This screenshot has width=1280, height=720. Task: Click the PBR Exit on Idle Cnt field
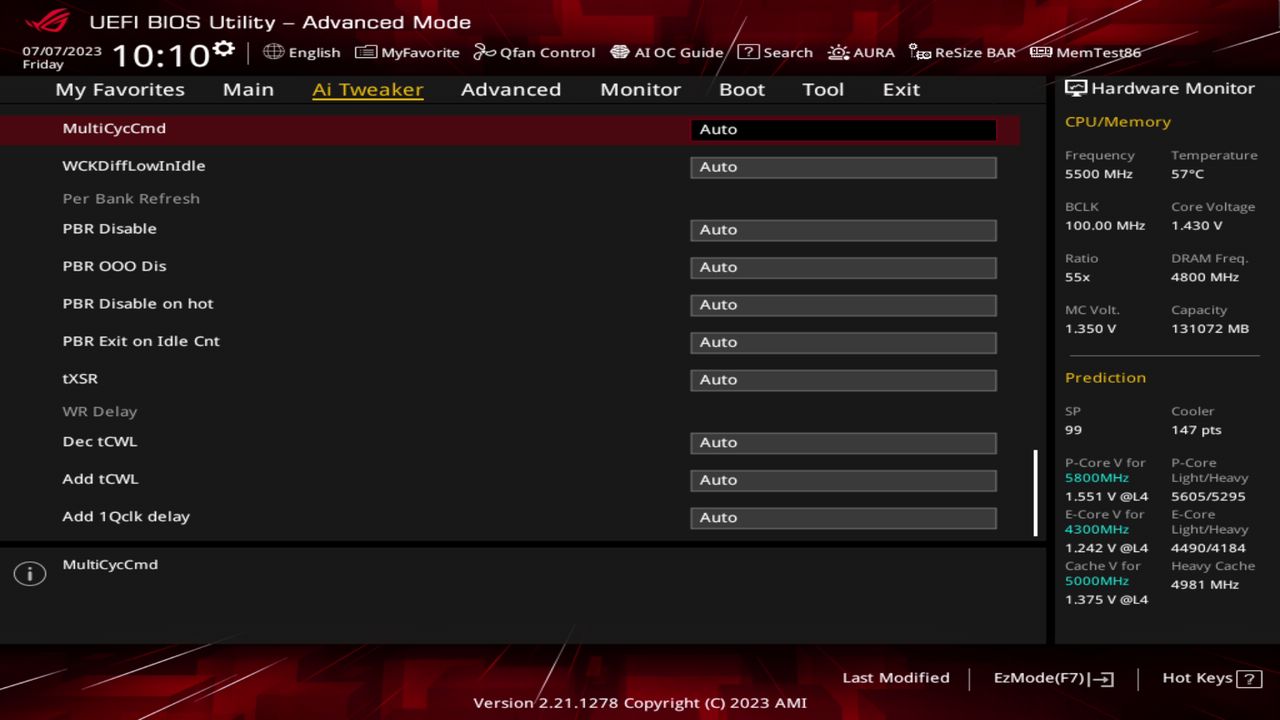843,342
